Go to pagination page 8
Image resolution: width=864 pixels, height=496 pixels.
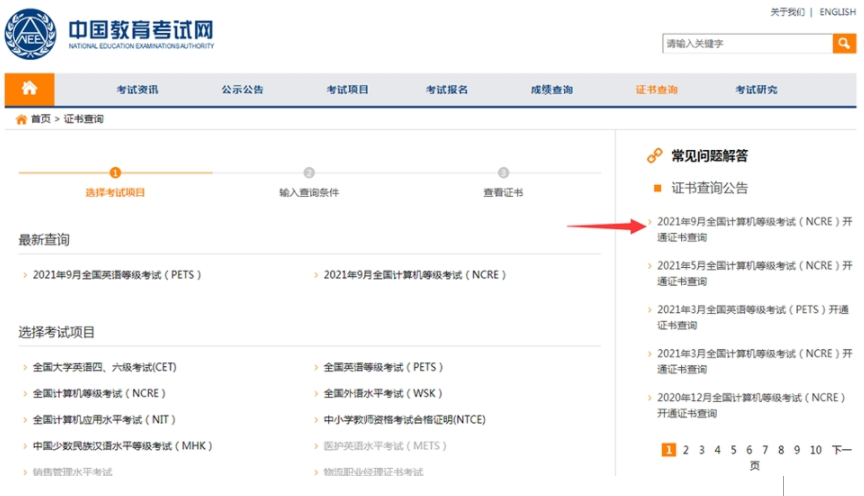[x=781, y=450]
